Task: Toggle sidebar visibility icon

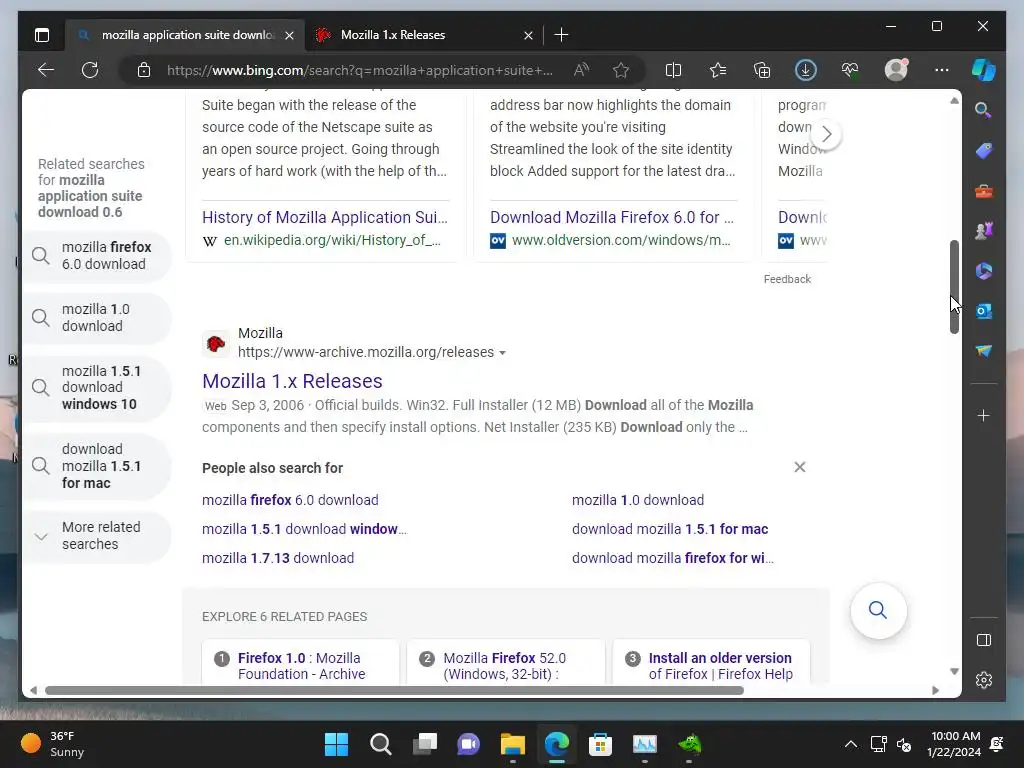Action: click(x=984, y=640)
